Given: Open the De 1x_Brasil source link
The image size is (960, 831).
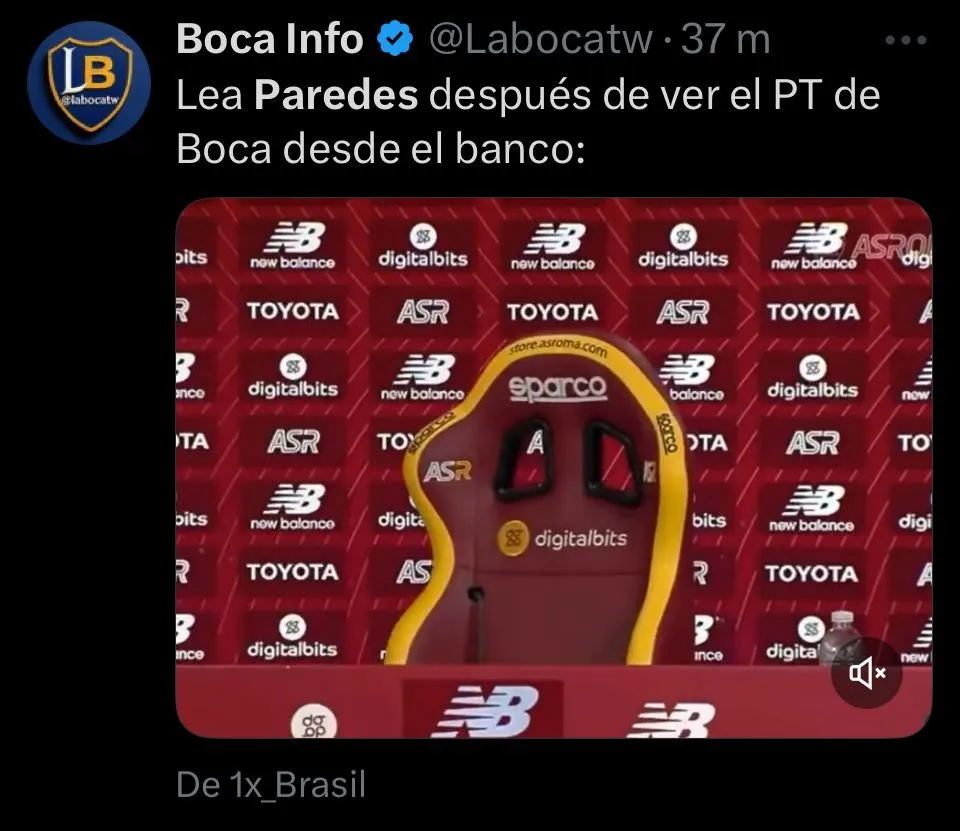Looking at the screenshot, I should coord(271,784).
